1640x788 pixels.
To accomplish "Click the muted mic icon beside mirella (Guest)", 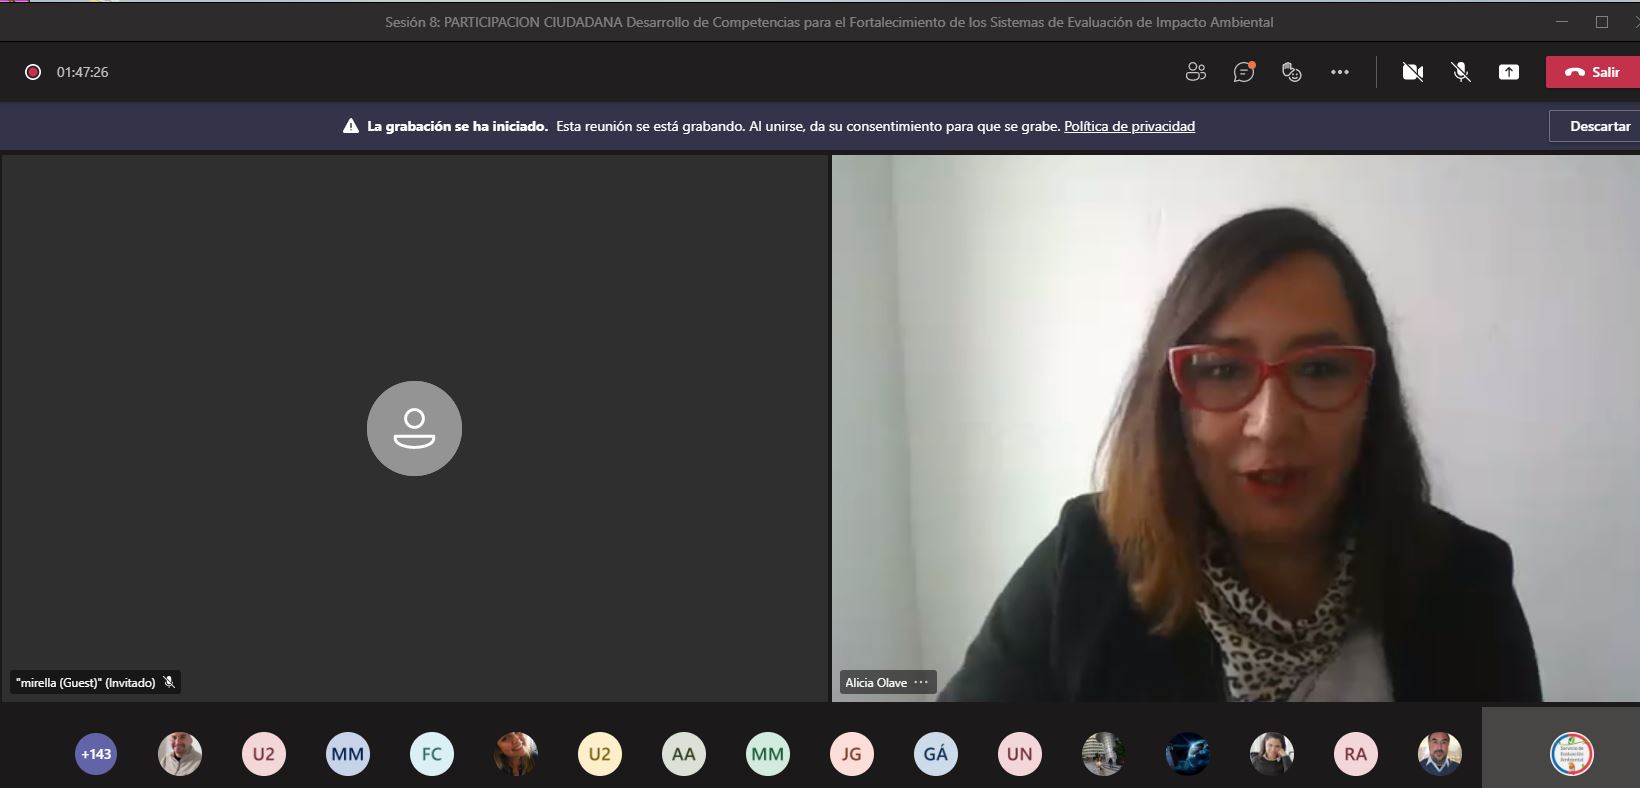I will click(x=169, y=682).
